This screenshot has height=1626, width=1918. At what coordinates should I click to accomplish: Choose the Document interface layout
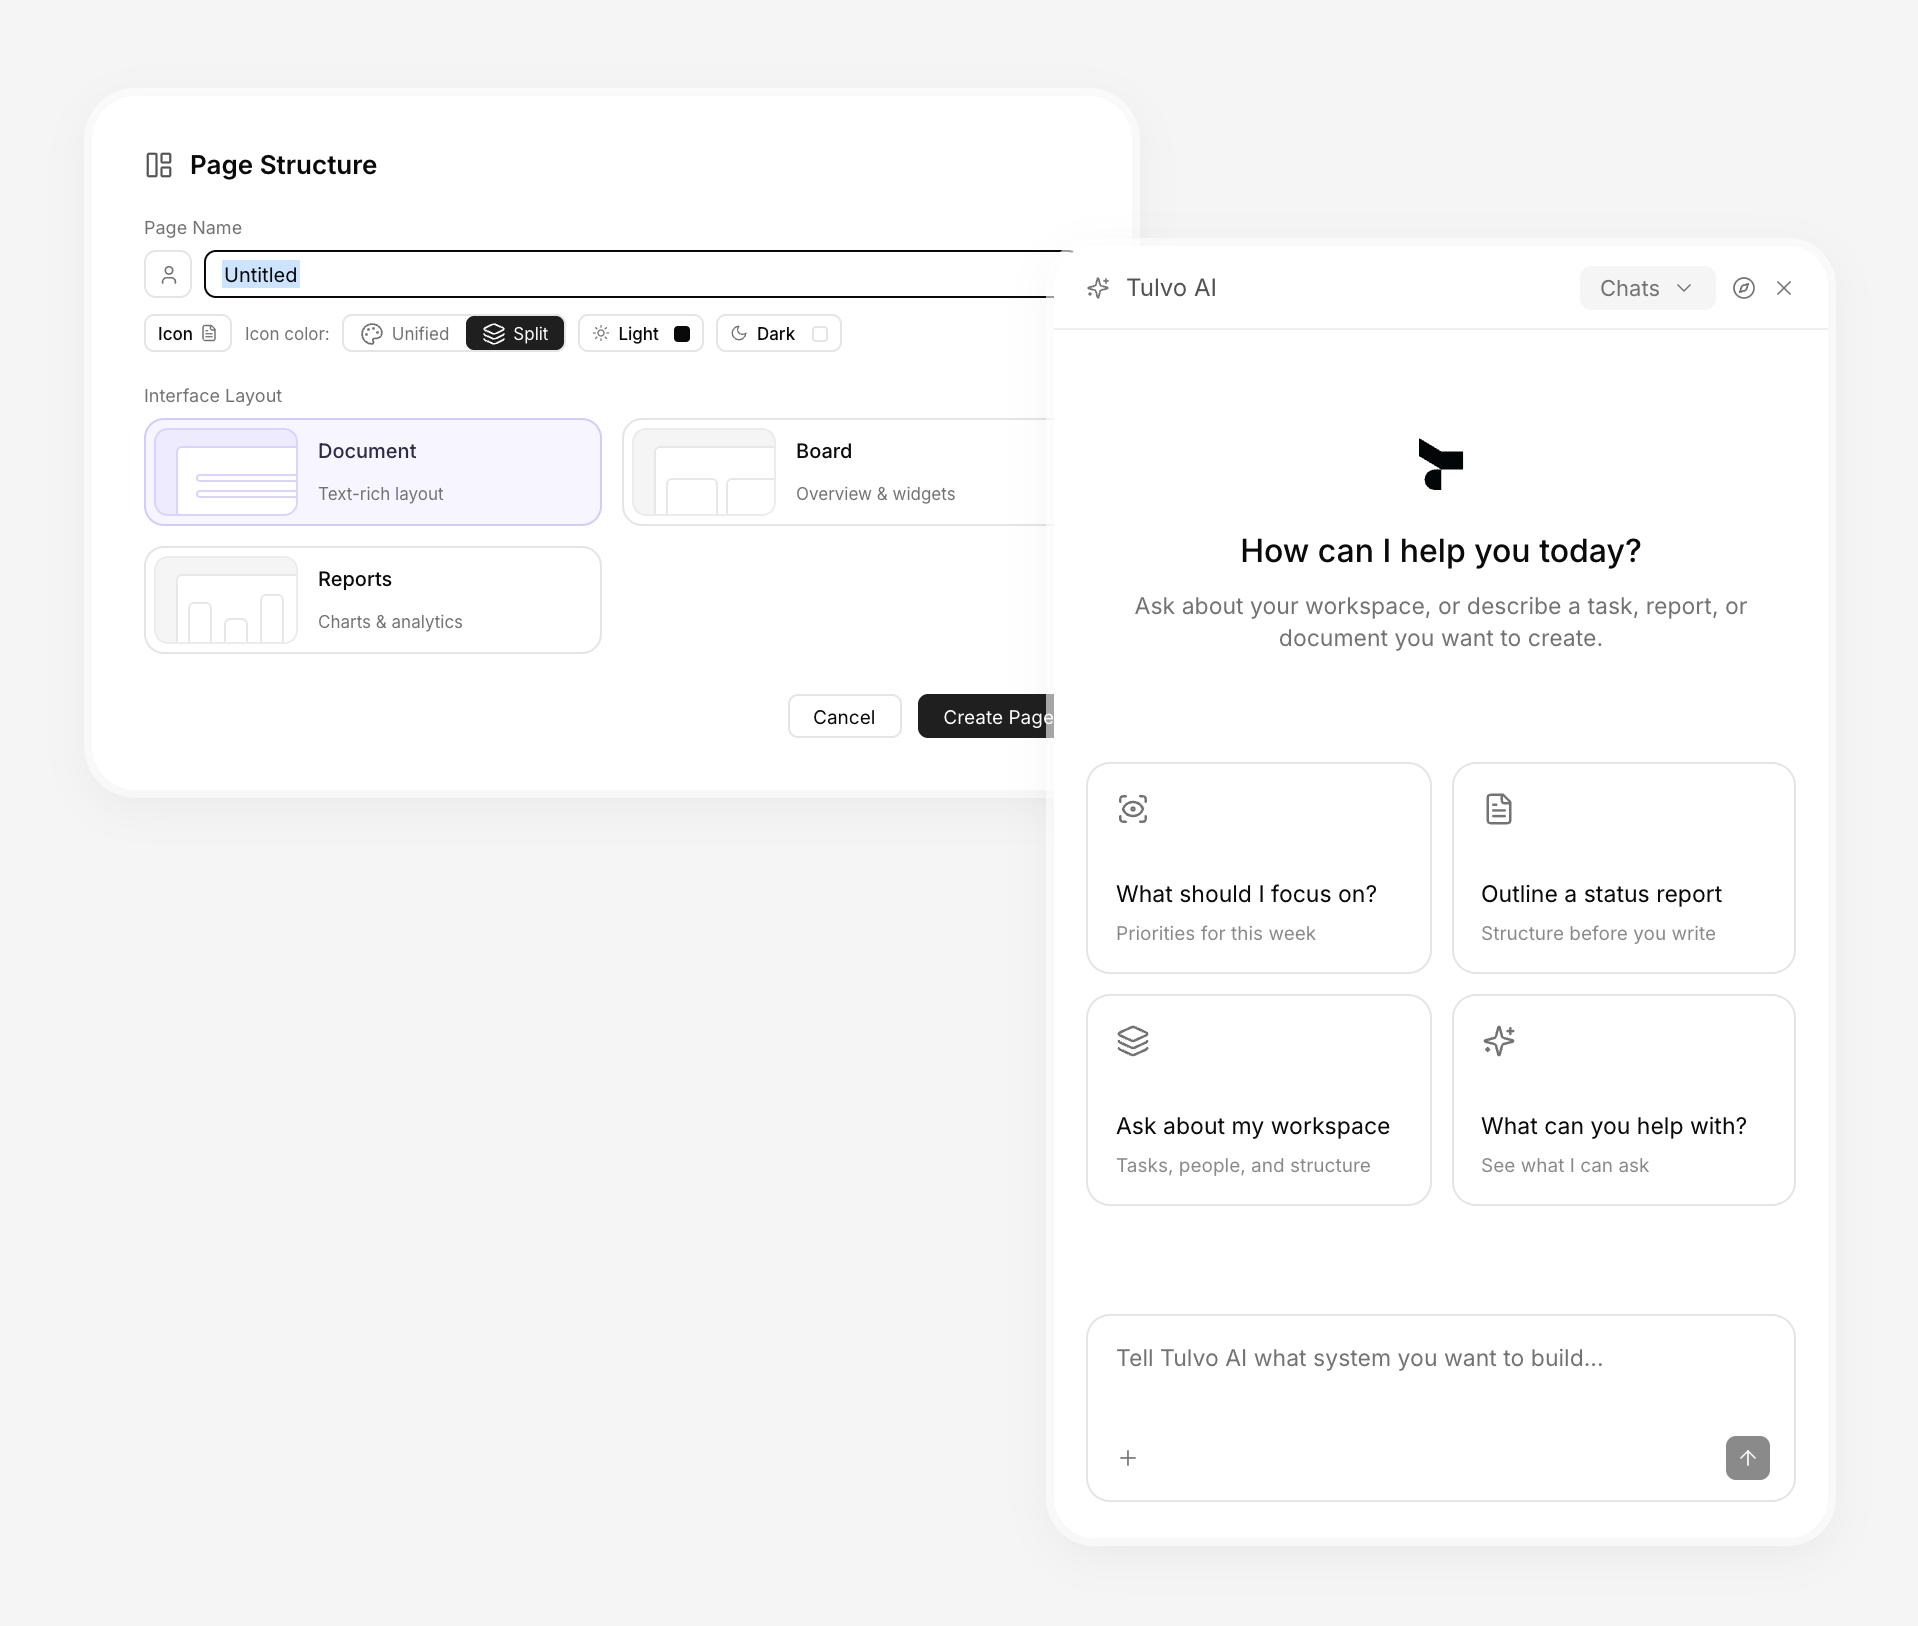373,472
